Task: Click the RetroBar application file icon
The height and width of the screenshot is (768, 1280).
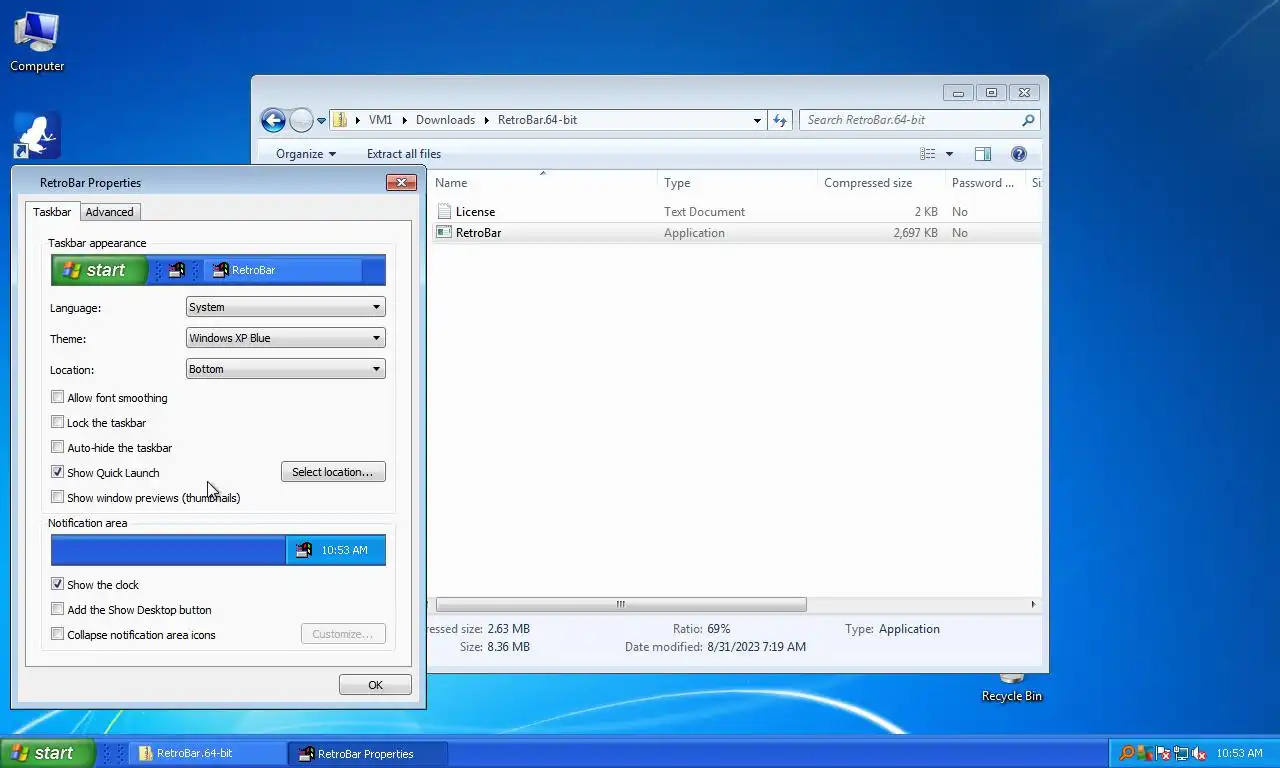Action: 444,233
